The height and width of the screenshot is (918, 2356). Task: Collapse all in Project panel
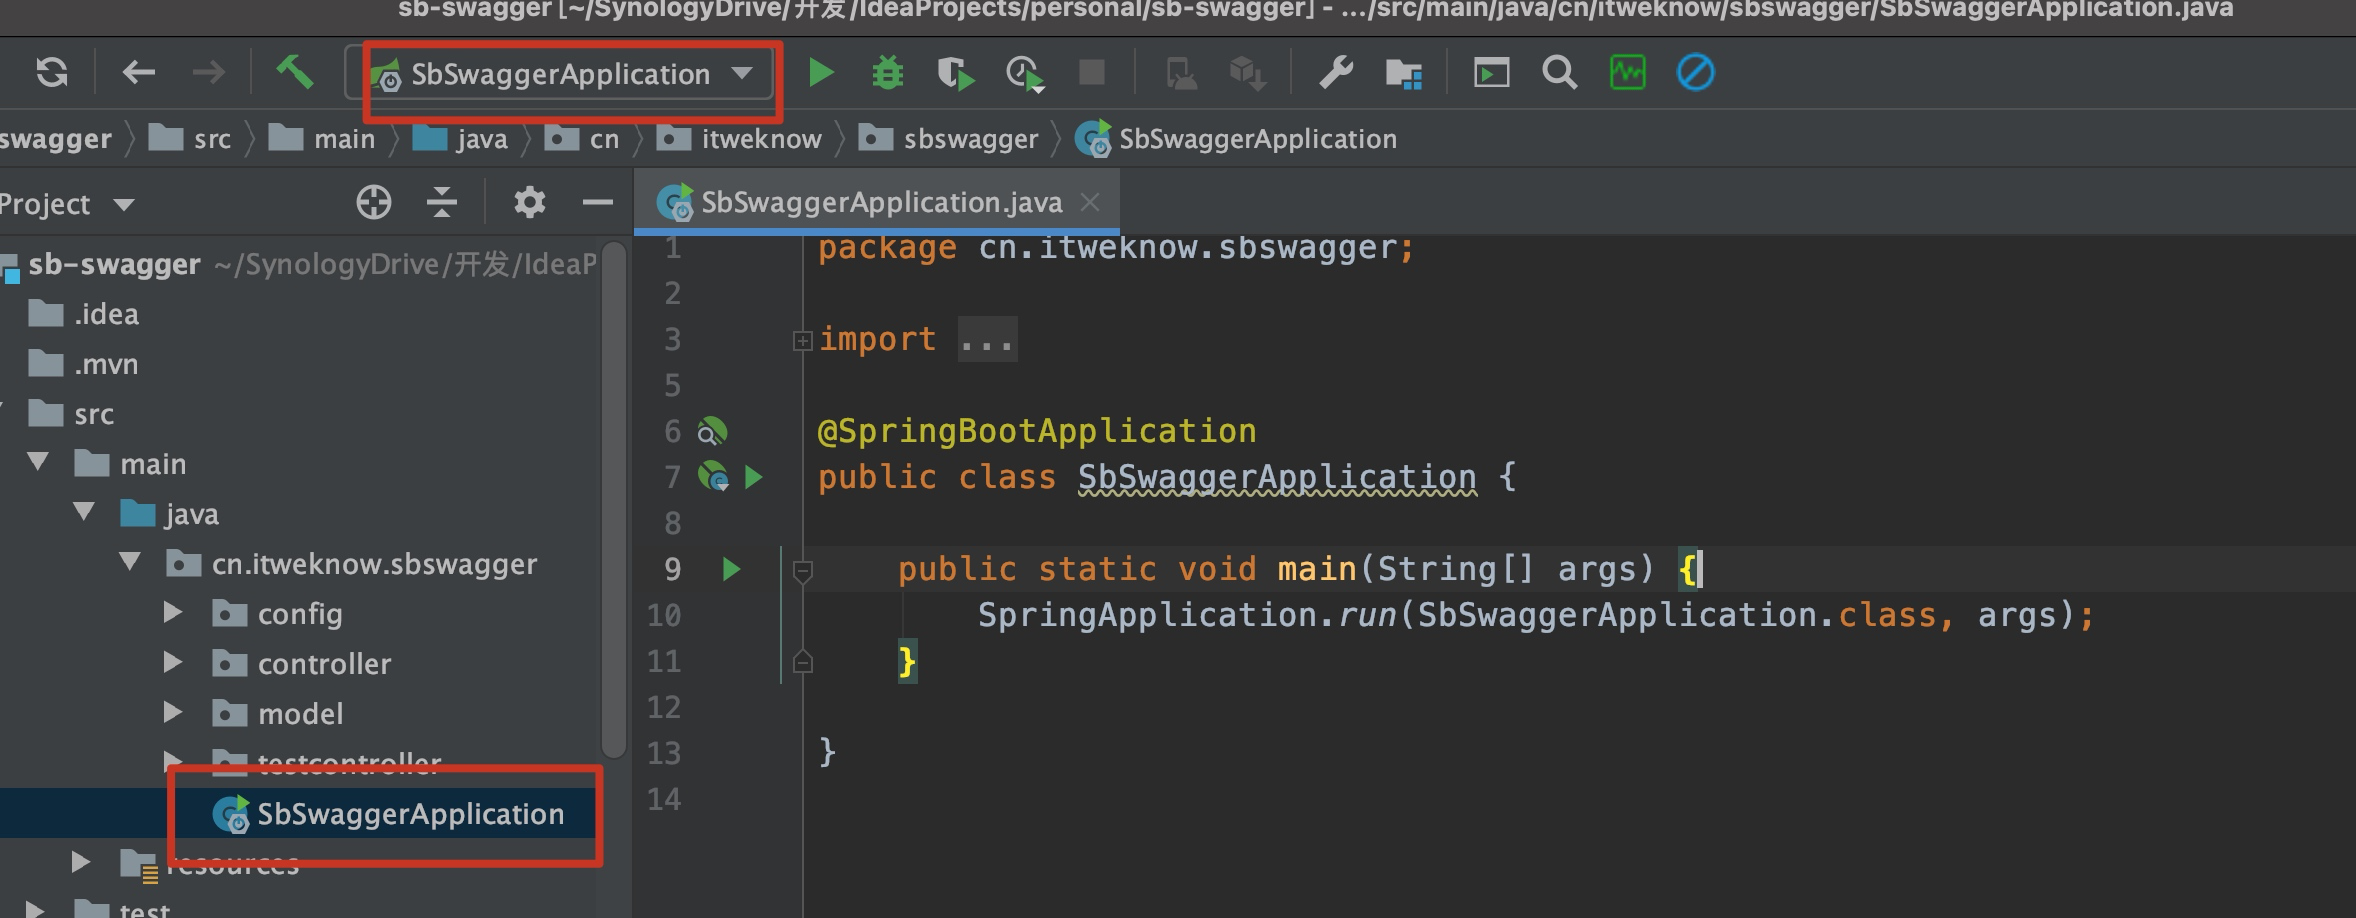441,203
